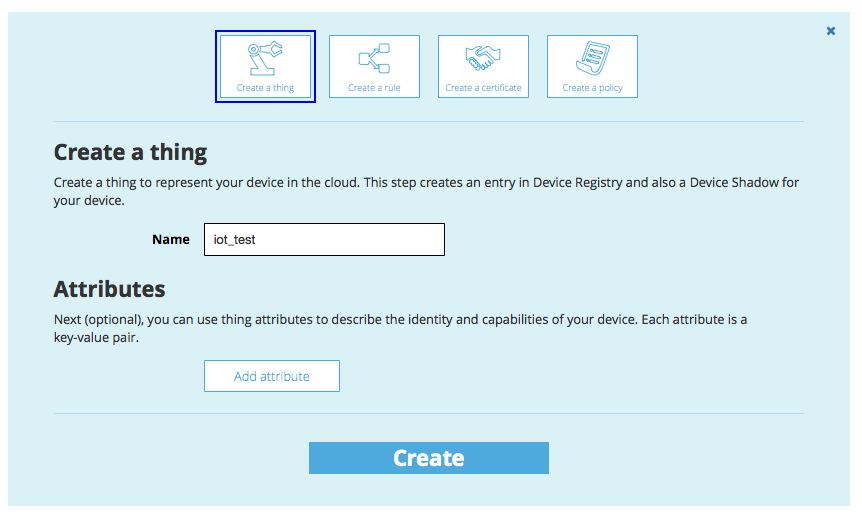Screen dimensions: 862x515
Task: Choose the Create a certificate handshake tile
Action: (x=483, y=67)
